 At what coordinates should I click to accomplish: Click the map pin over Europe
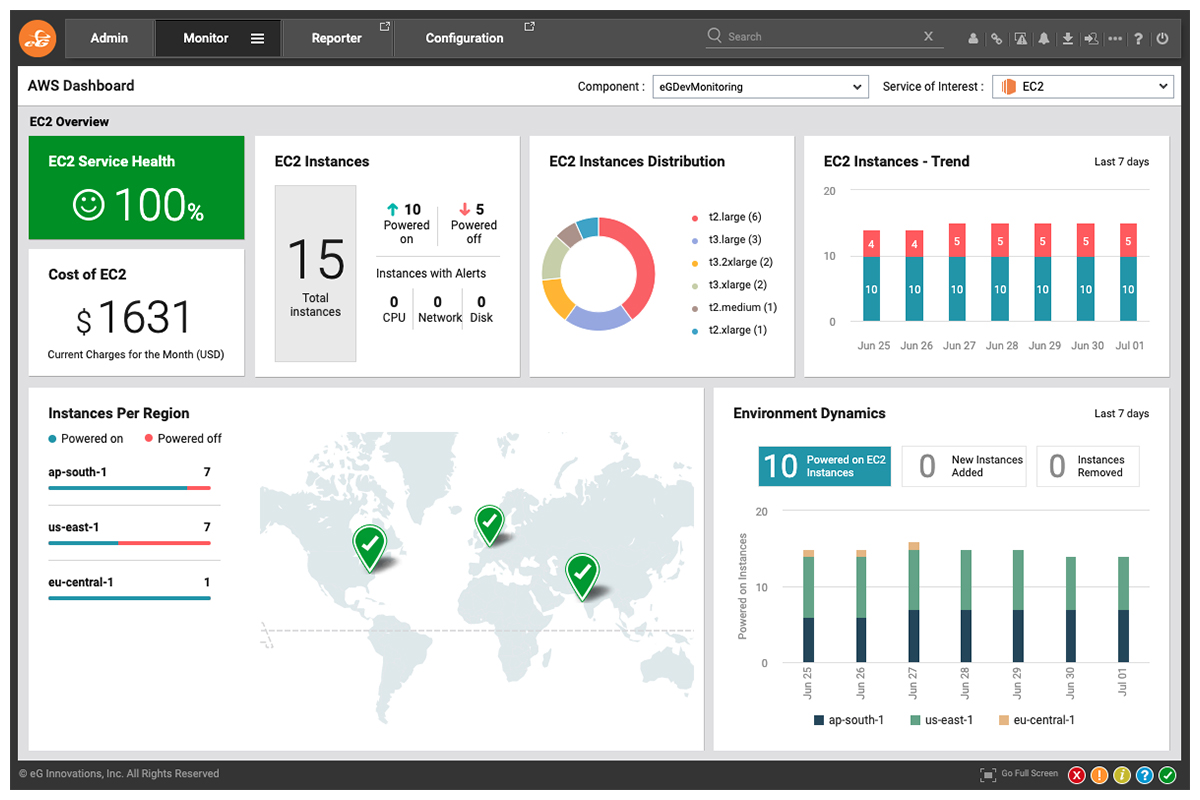coord(489,525)
